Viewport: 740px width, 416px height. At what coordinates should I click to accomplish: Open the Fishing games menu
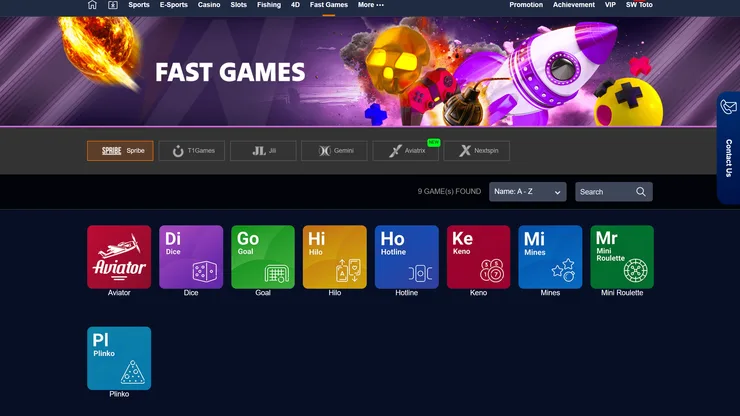[x=269, y=5]
